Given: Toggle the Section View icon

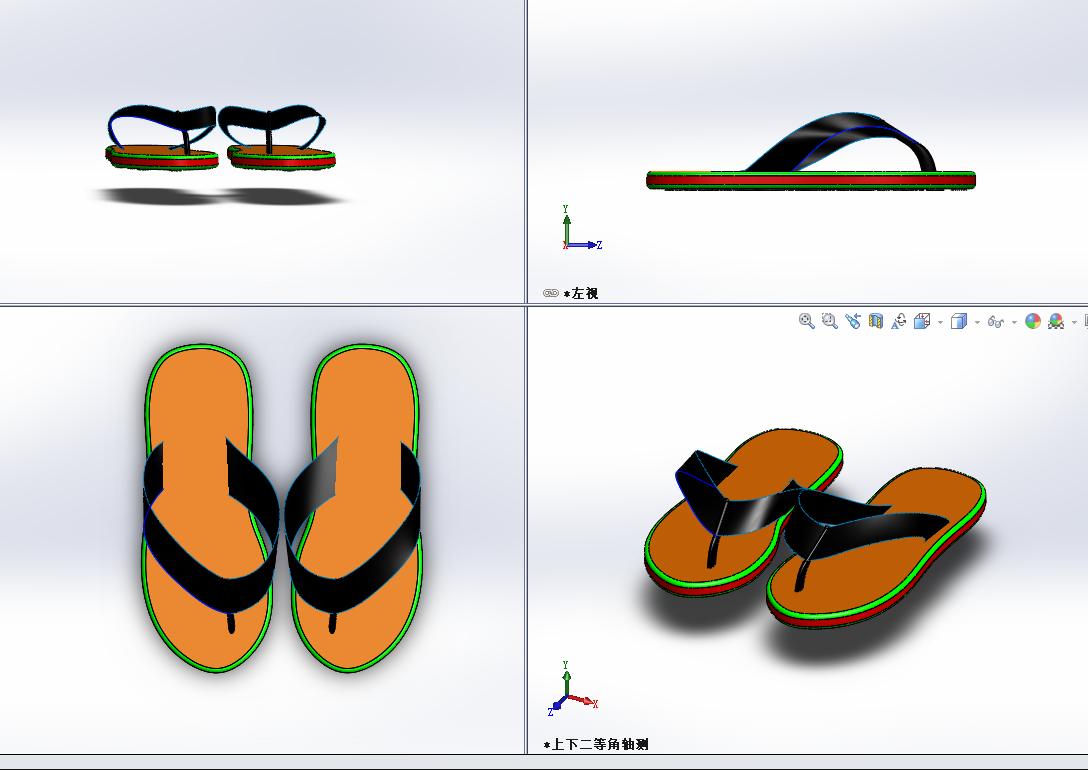Looking at the screenshot, I should 876,321.
